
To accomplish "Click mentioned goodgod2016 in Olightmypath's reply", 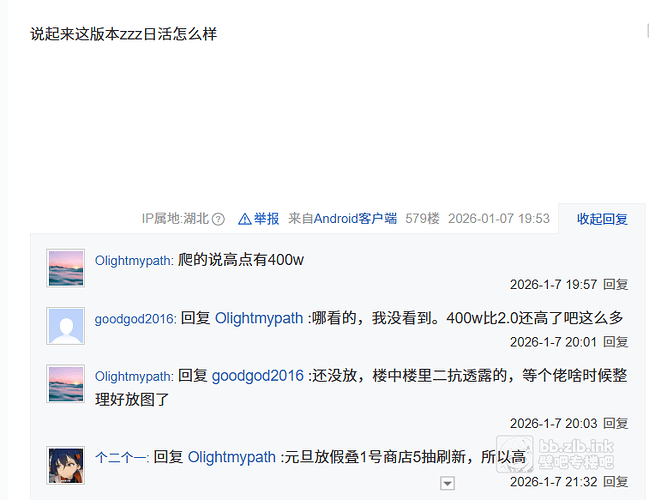I will (x=258, y=376).
